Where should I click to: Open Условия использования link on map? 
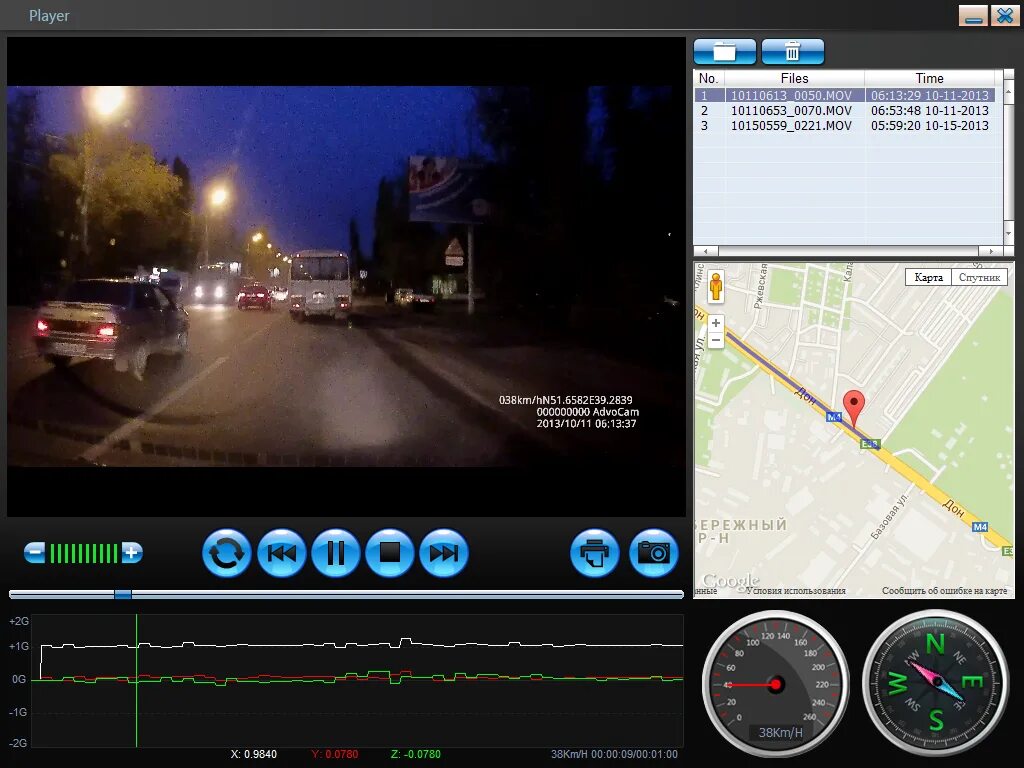(795, 590)
